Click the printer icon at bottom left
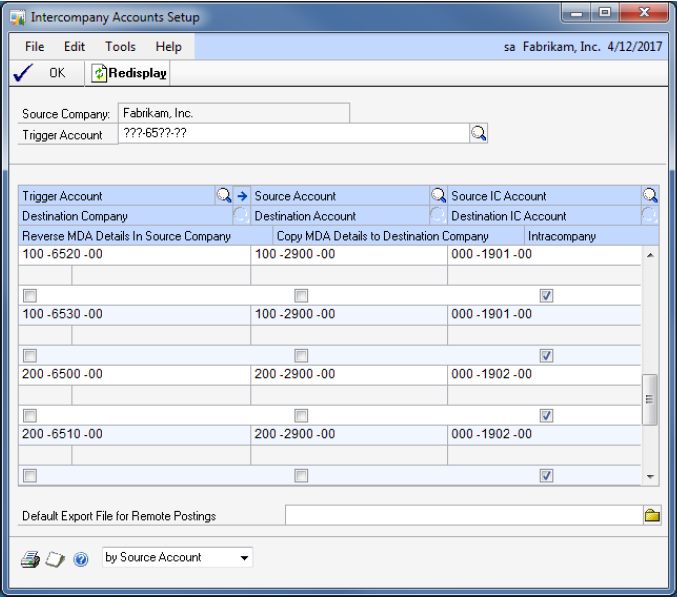 point(30,559)
